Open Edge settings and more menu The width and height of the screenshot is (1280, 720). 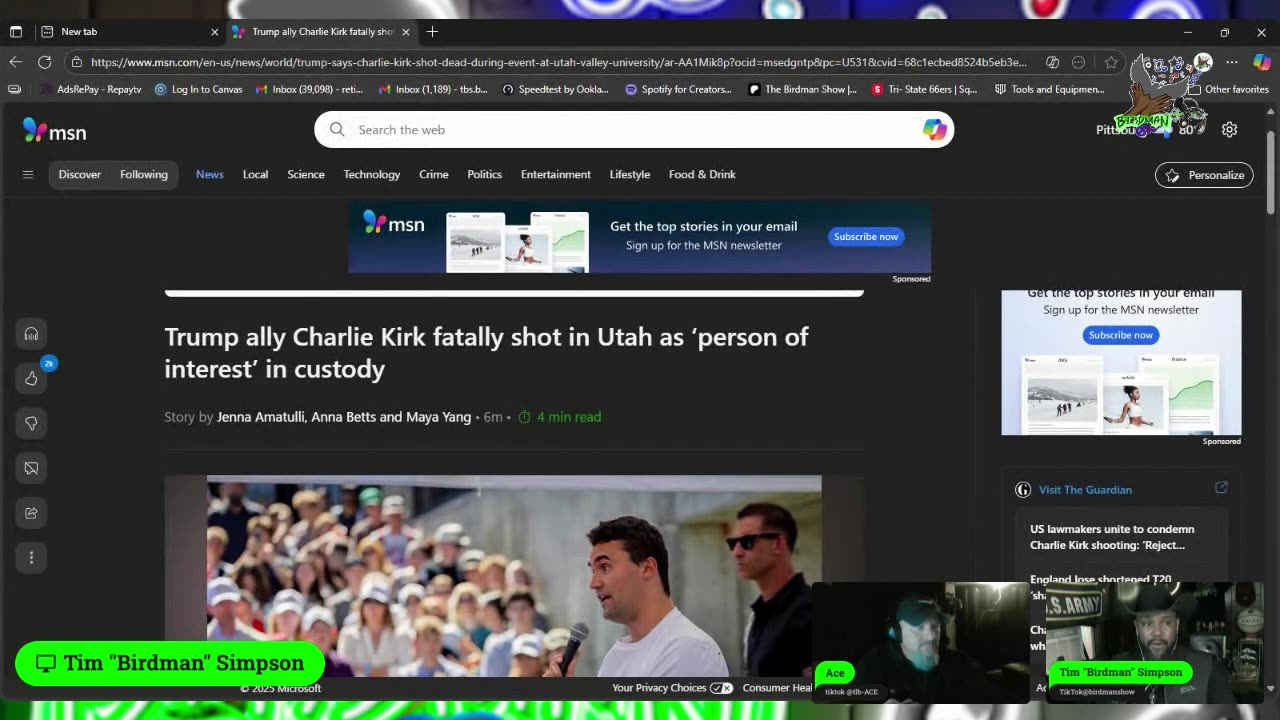point(1232,62)
